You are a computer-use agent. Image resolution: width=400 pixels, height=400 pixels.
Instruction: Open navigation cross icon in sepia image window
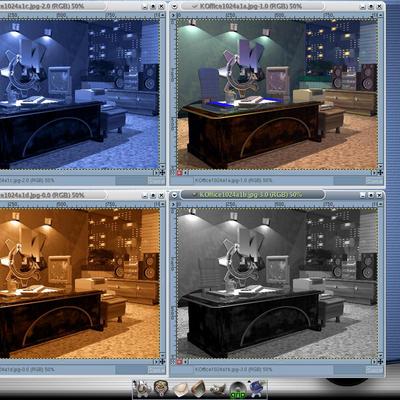tap(162, 362)
